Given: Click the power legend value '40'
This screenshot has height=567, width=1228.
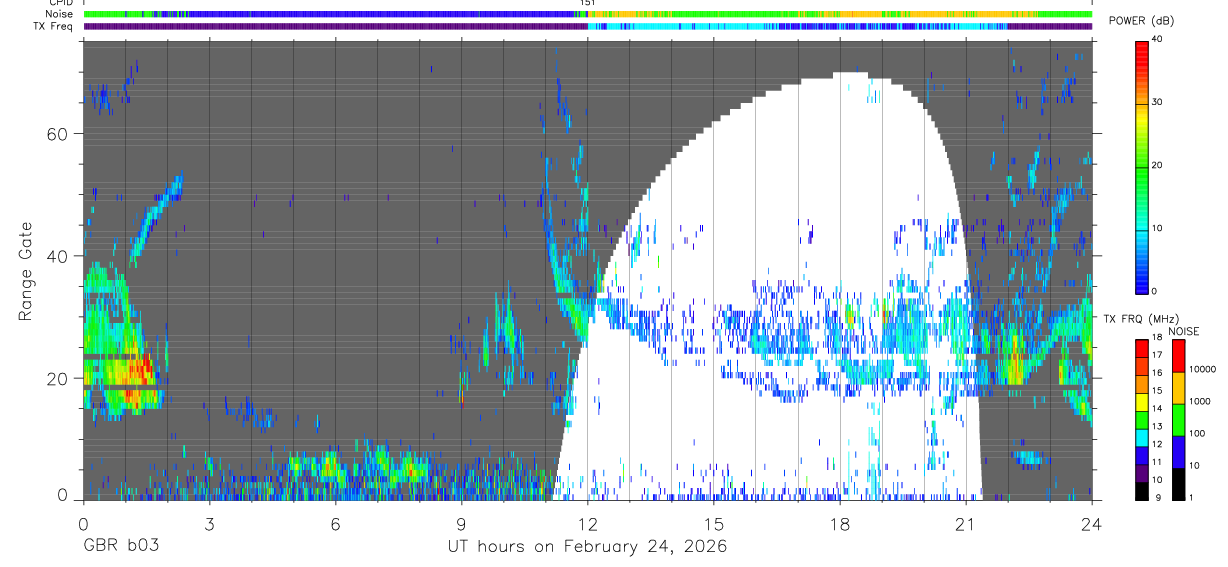Looking at the screenshot, I should click(1159, 39).
